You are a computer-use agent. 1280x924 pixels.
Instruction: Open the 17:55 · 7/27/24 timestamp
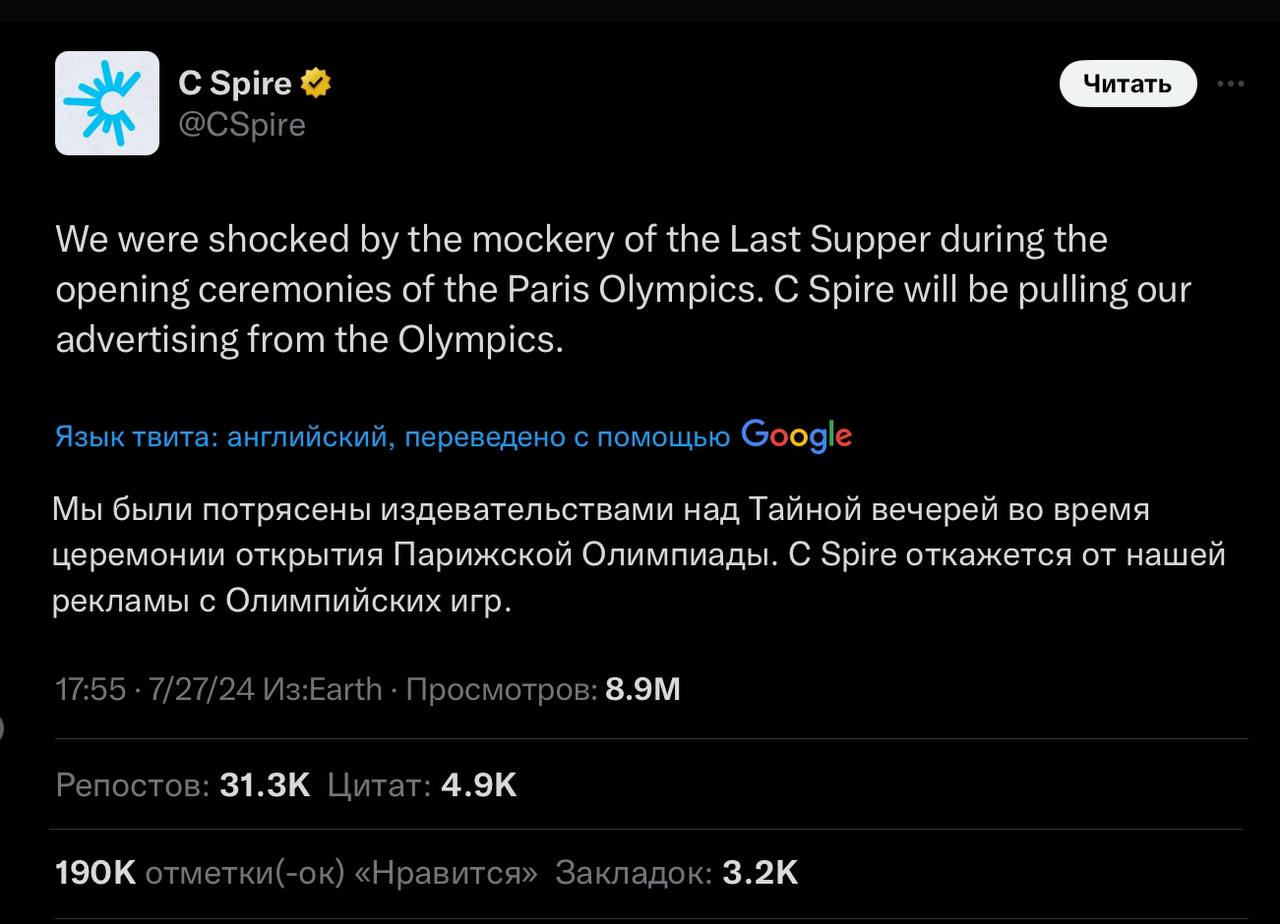pos(155,689)
